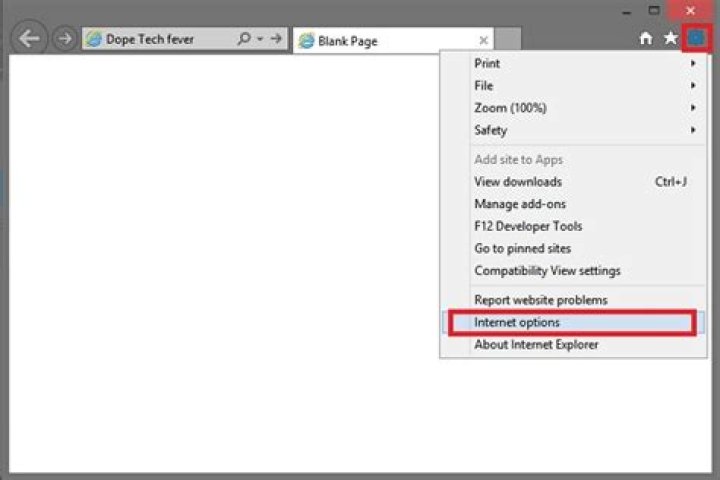Open the Favorites star icon
This screenshot has height=480, width=720.
[671, 38]
